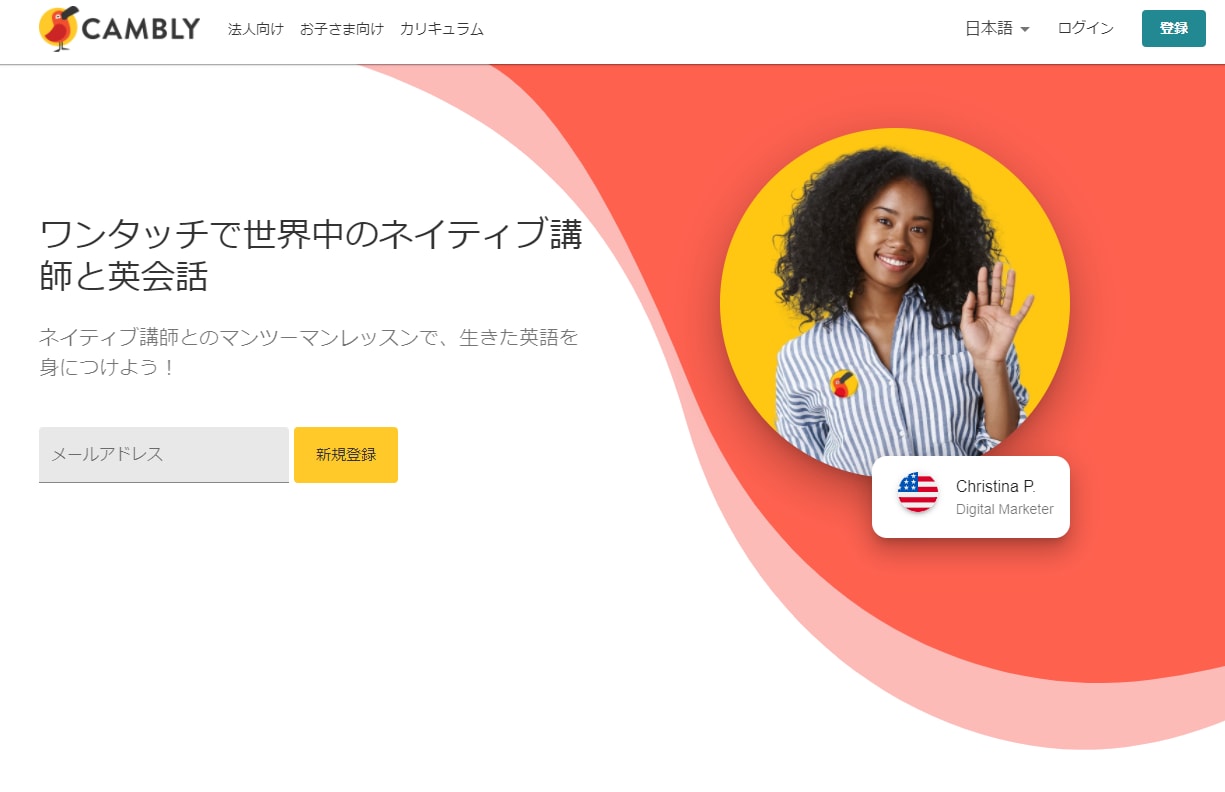Focus the メールアドレス input field
Viewport: 1225px width, 792px height.
(x=164, y=455)
